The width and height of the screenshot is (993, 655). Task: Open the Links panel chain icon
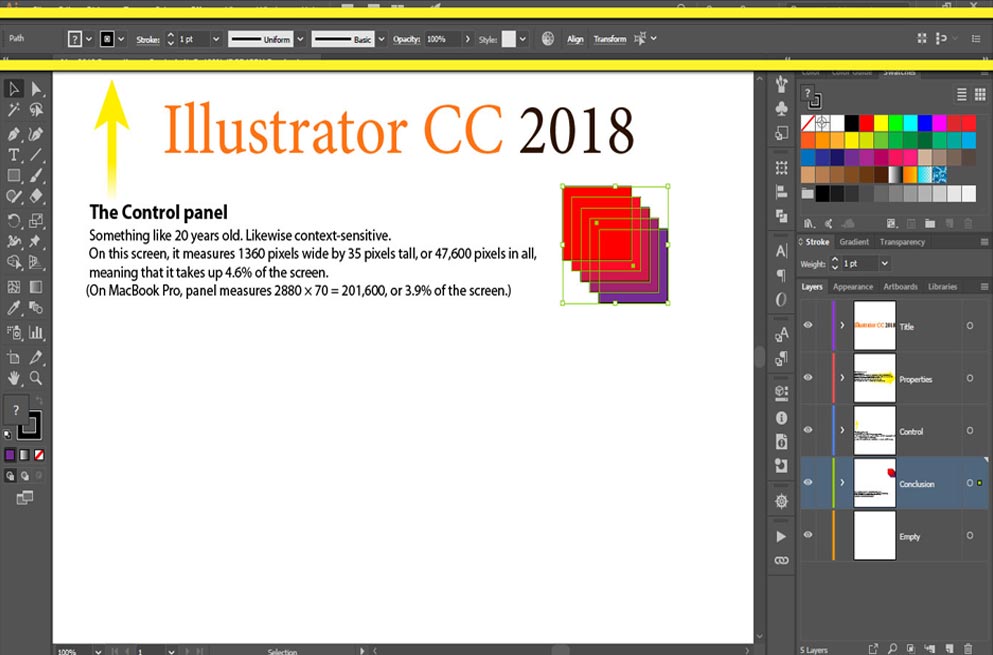(x=781, y=561)
